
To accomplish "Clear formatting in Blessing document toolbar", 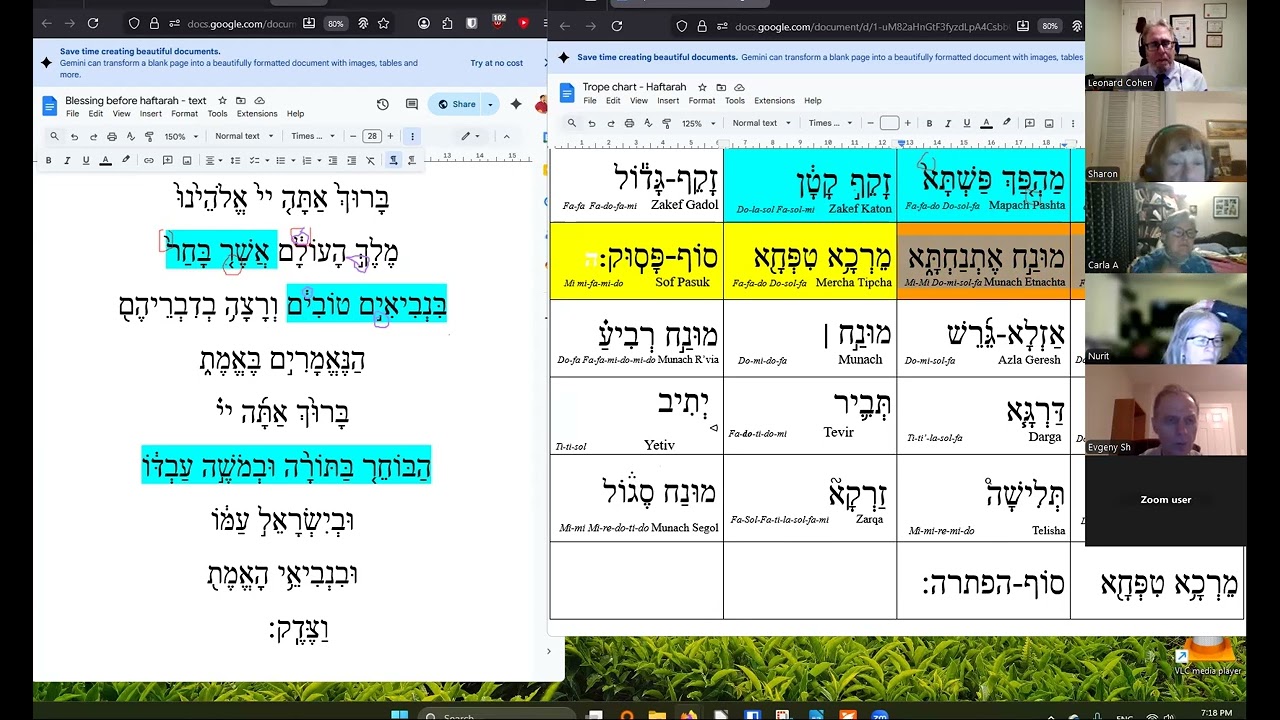I will coord(370,160).
